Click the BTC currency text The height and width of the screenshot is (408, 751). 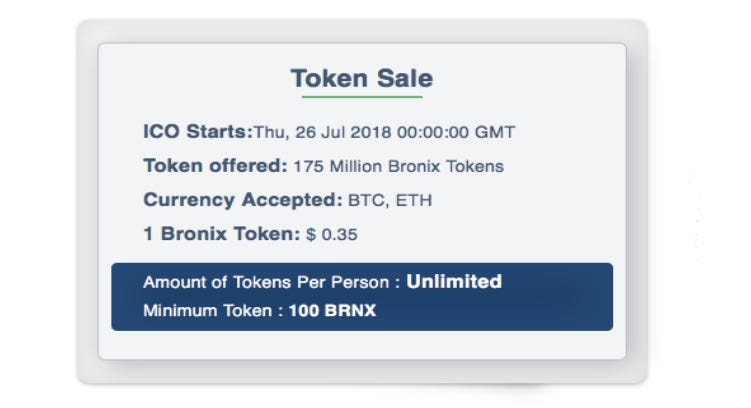click(366, 201)
